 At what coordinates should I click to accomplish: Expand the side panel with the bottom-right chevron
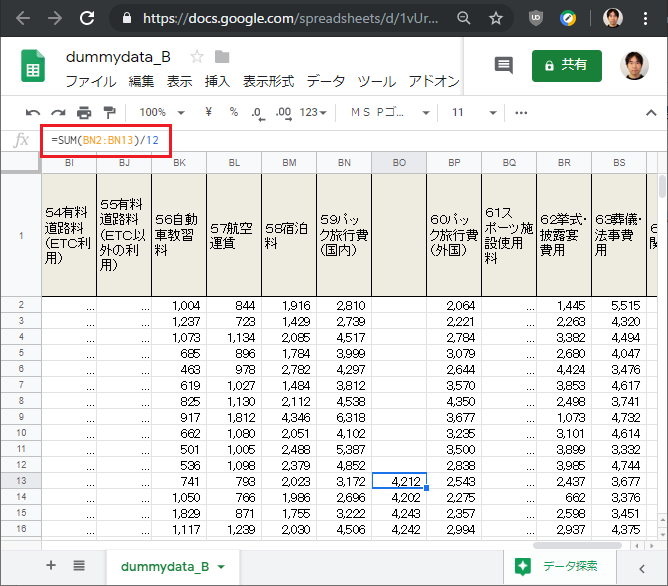pyautogui.click(x=642, y=569)
